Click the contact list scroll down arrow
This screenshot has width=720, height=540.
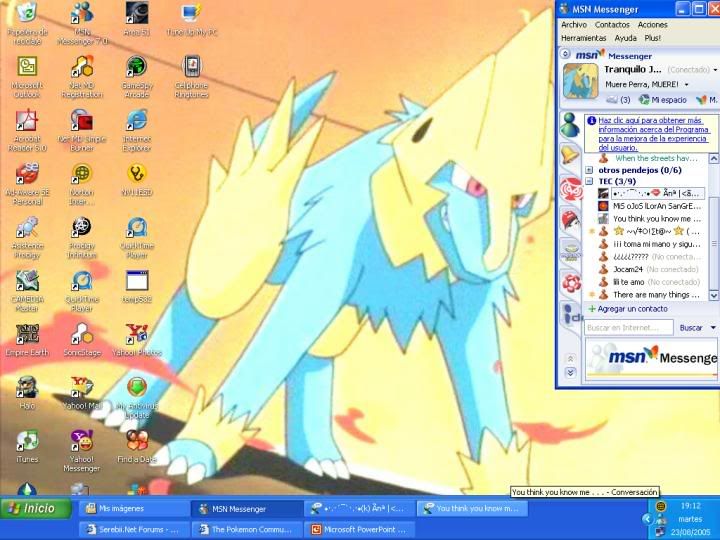coord(714,295)
